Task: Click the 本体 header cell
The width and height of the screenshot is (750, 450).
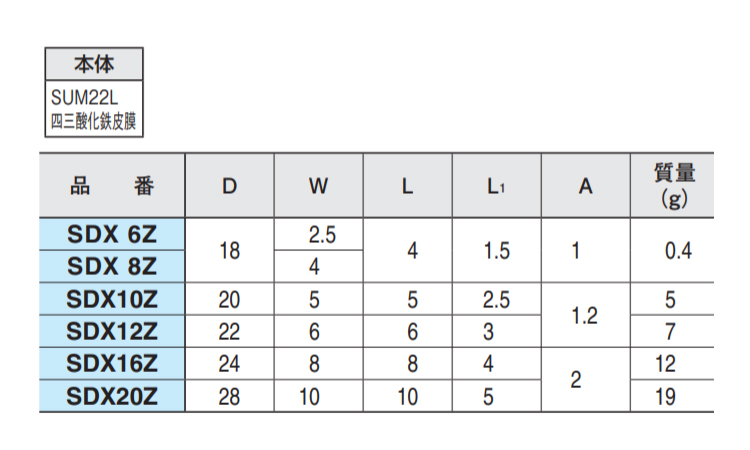Action: click(94, 65)
